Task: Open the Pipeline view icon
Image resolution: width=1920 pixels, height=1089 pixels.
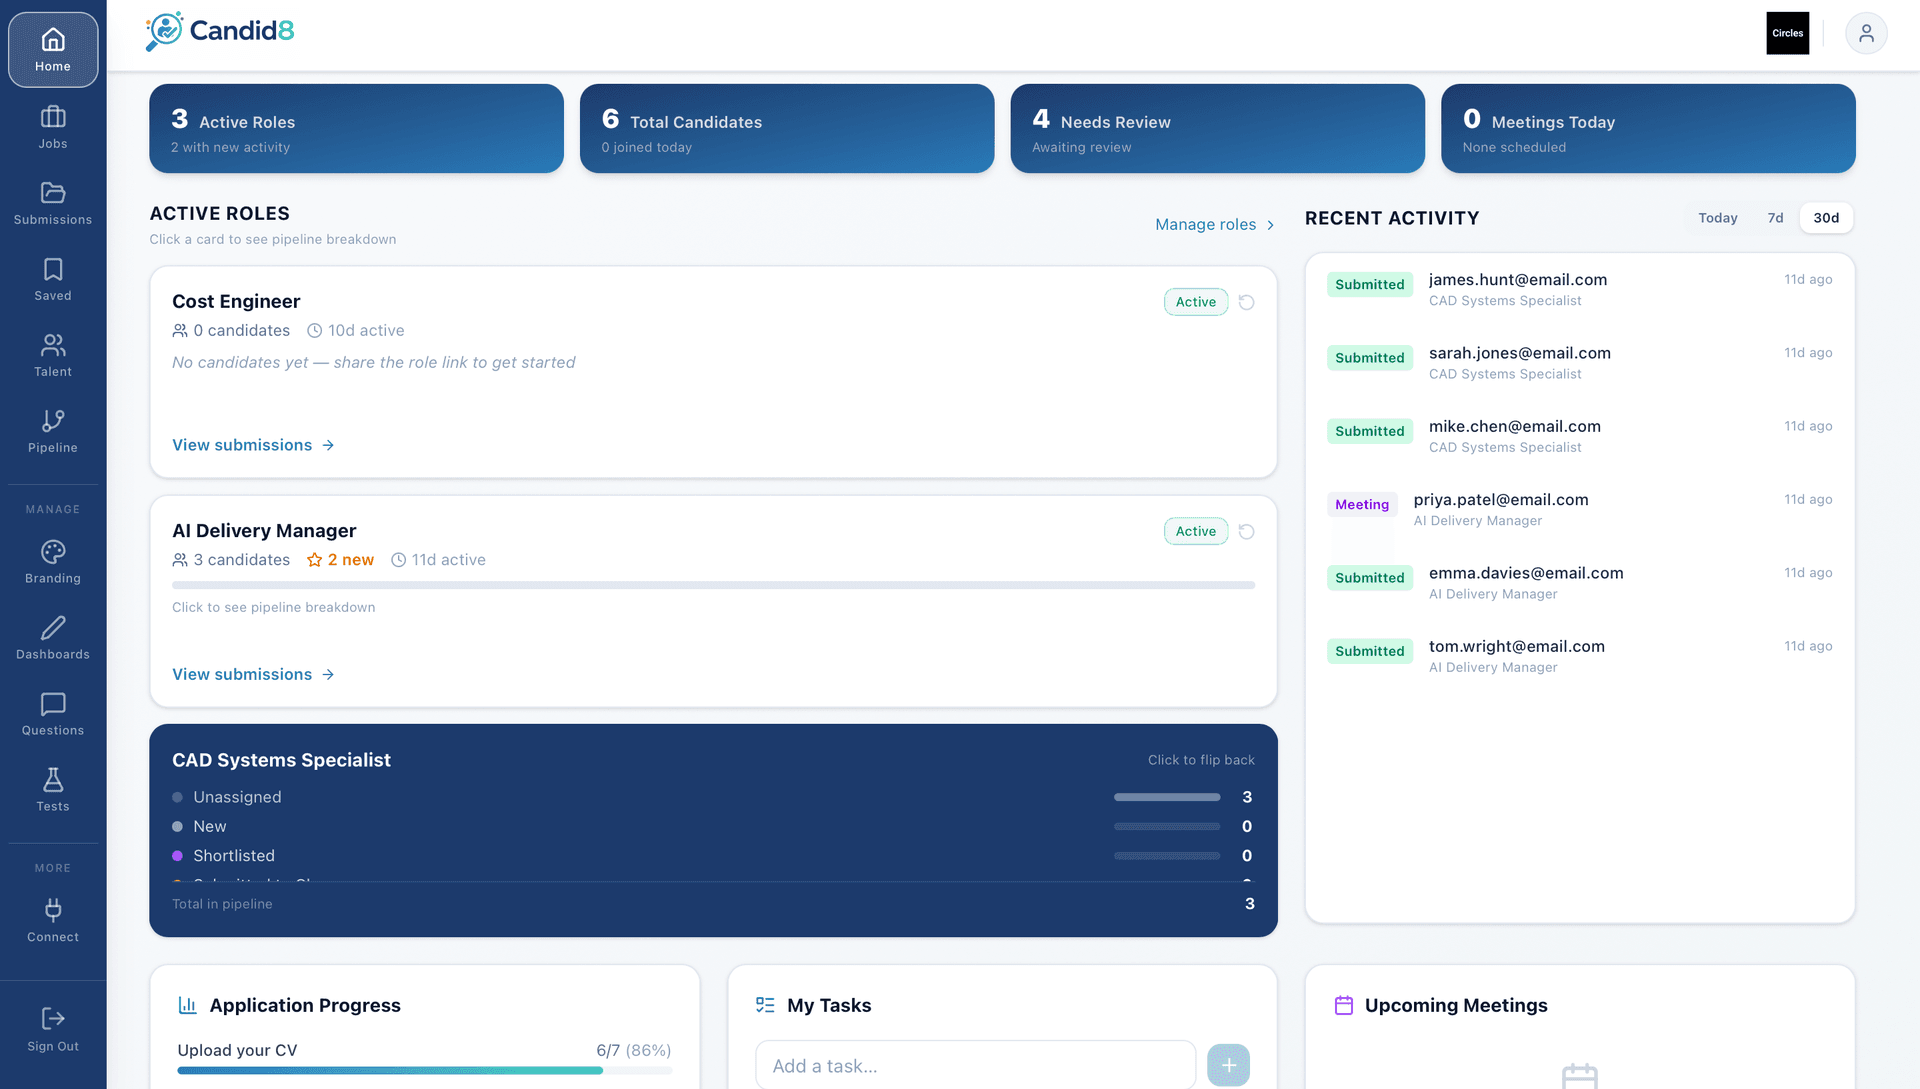Action: pos(52,430)
